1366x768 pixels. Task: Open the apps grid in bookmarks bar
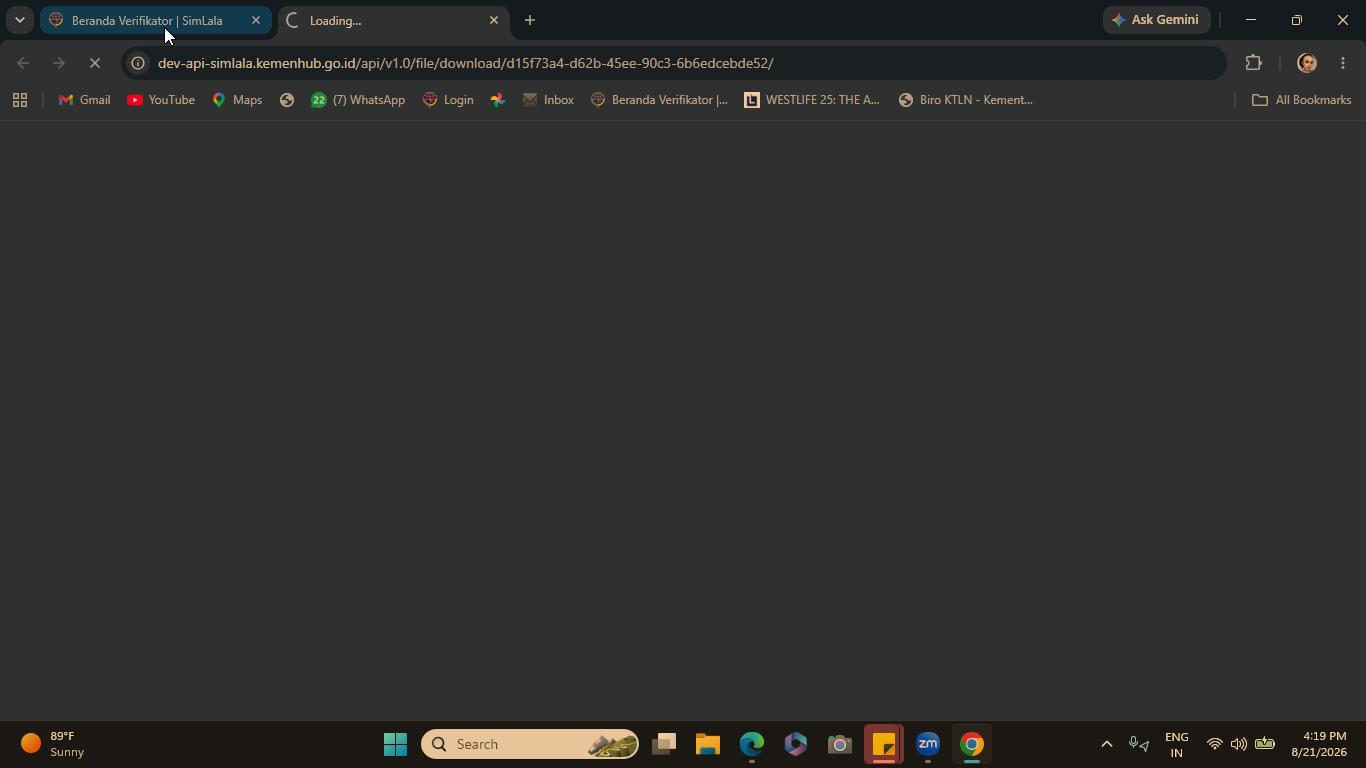pyautogui.click(x=19, y=100)
